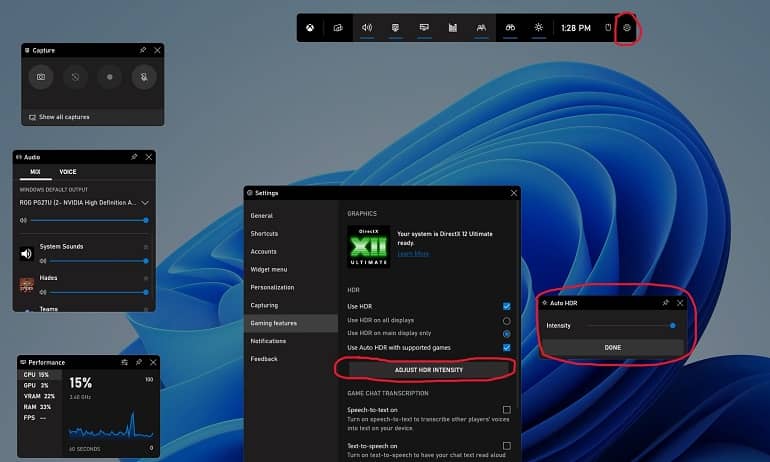Viewport: 770px width, 462px height.
Task: Open the Xbox home icon in Game Bar
Action: pyautogui.click(x=310, y=28)
